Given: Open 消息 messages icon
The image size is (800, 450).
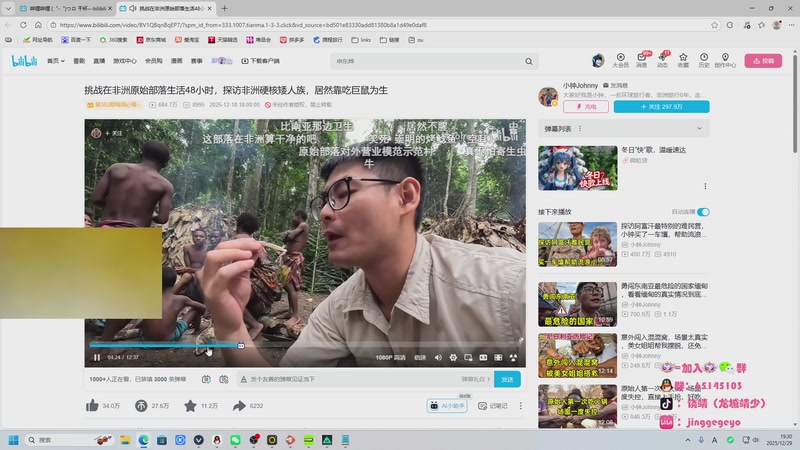Looking at the screenshot, I should pos(642,60).
